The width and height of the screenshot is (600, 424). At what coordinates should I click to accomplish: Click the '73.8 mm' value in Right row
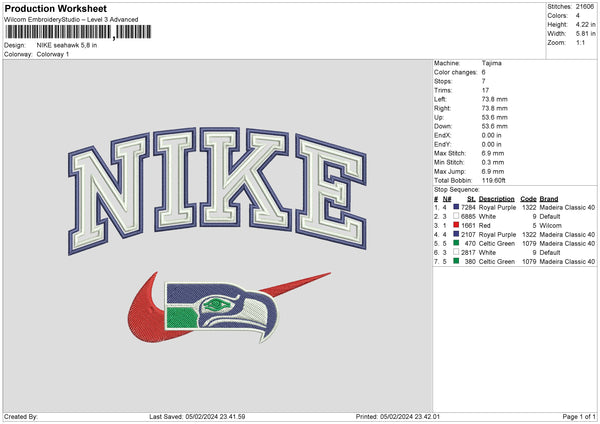point(494,108)
